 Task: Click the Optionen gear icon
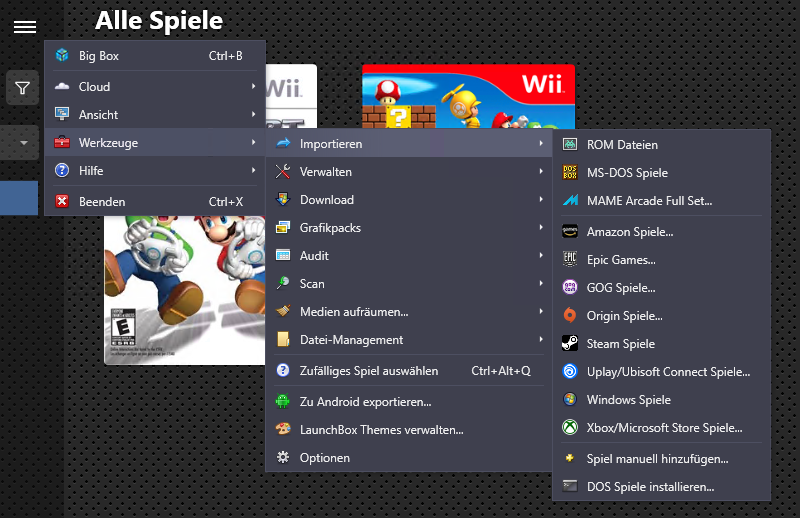pyautogui.click(x=283, y=458)
